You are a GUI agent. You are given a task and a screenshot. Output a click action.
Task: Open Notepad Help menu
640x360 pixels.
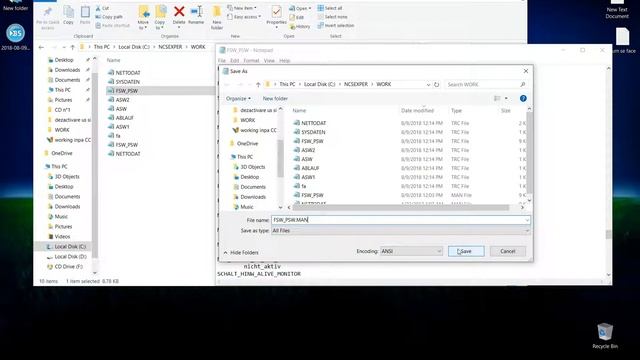point(284,60)
